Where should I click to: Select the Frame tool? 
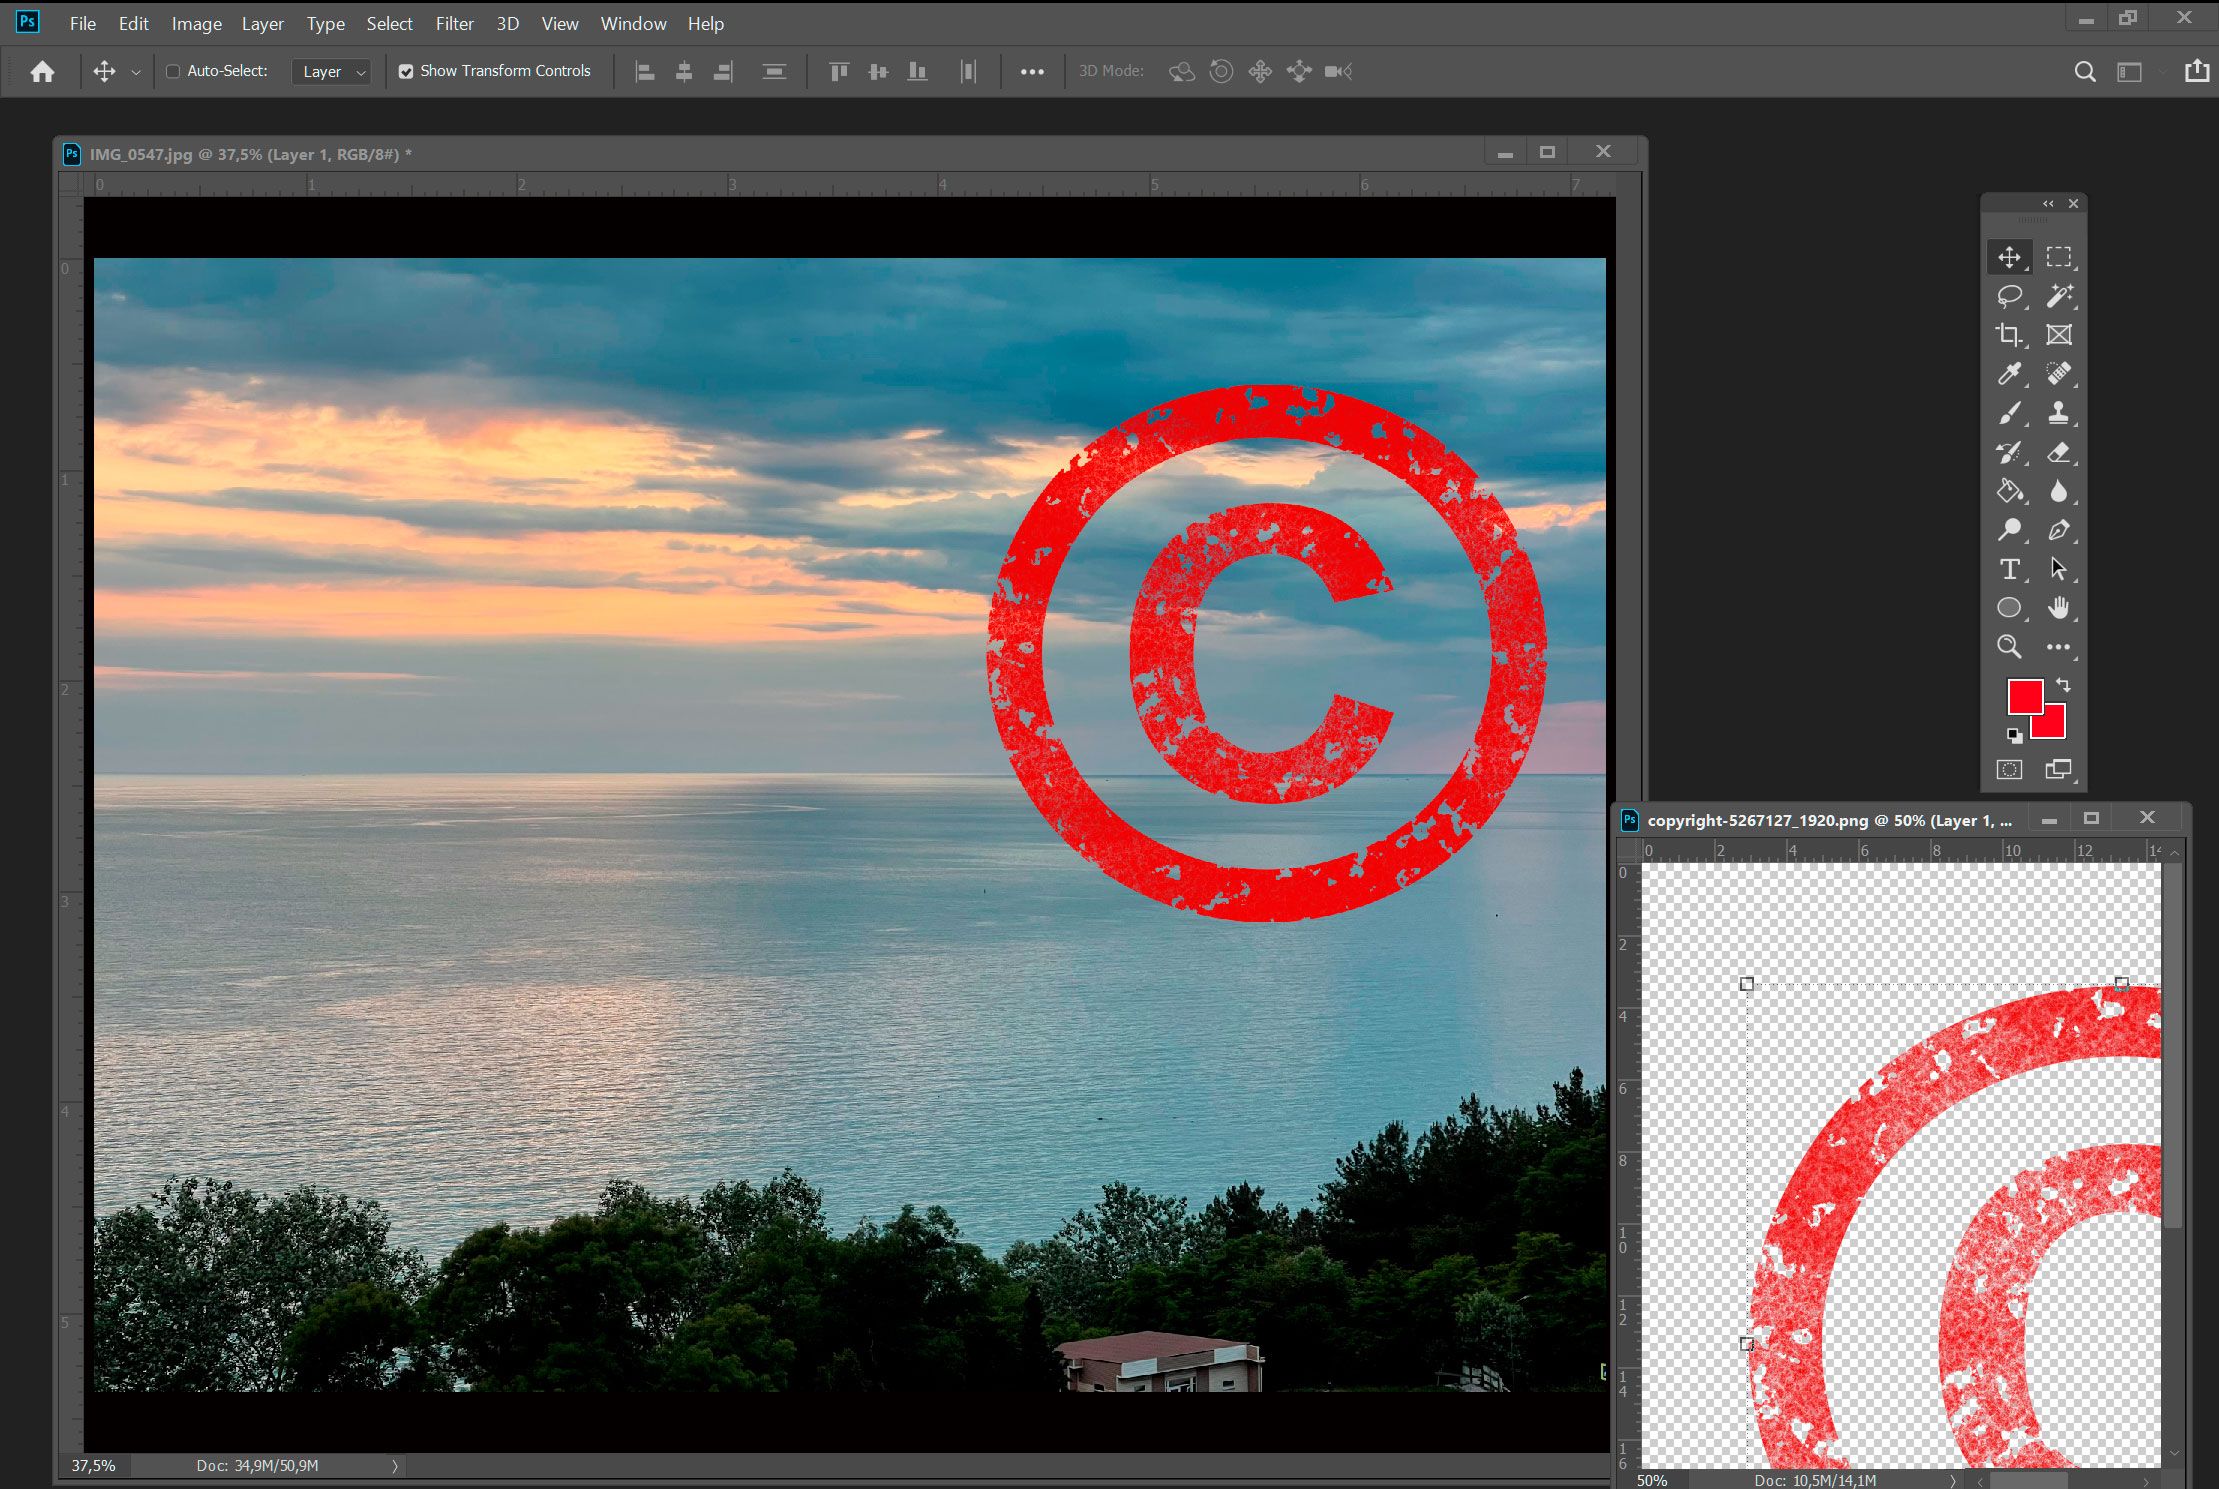tap(2058, 335)
